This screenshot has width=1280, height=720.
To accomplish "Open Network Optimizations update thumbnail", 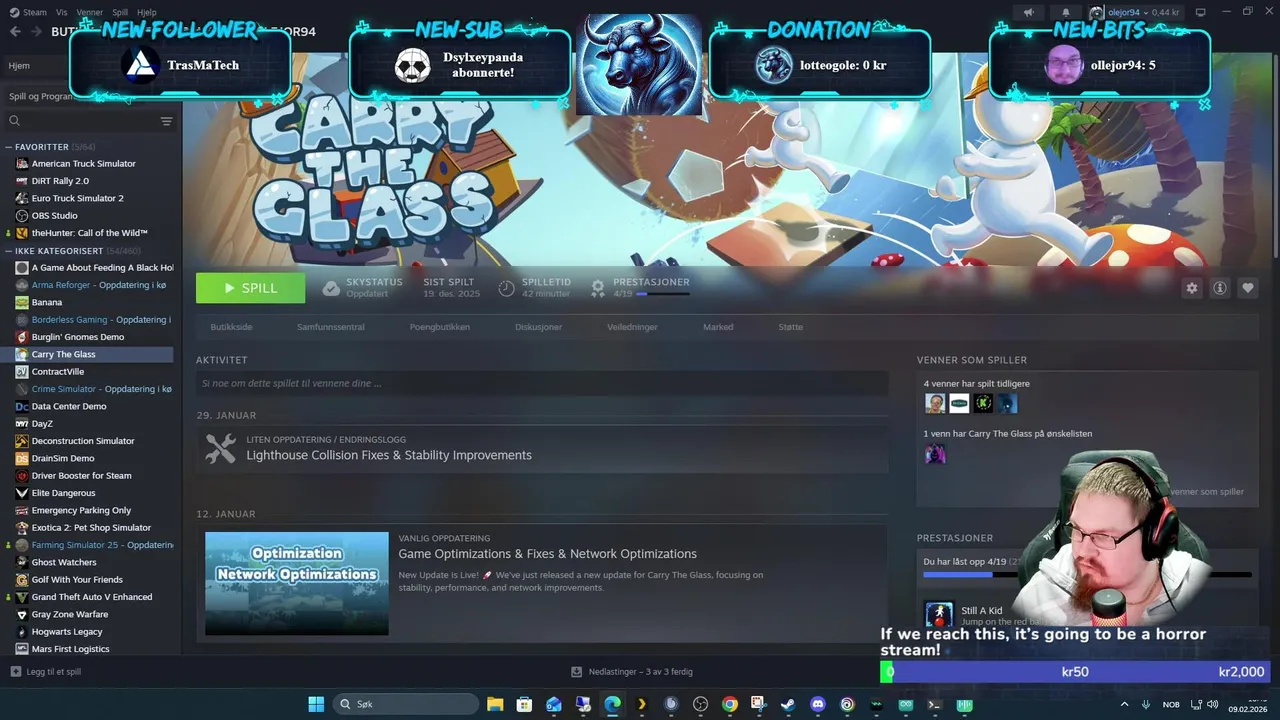I will click(297, 583).
